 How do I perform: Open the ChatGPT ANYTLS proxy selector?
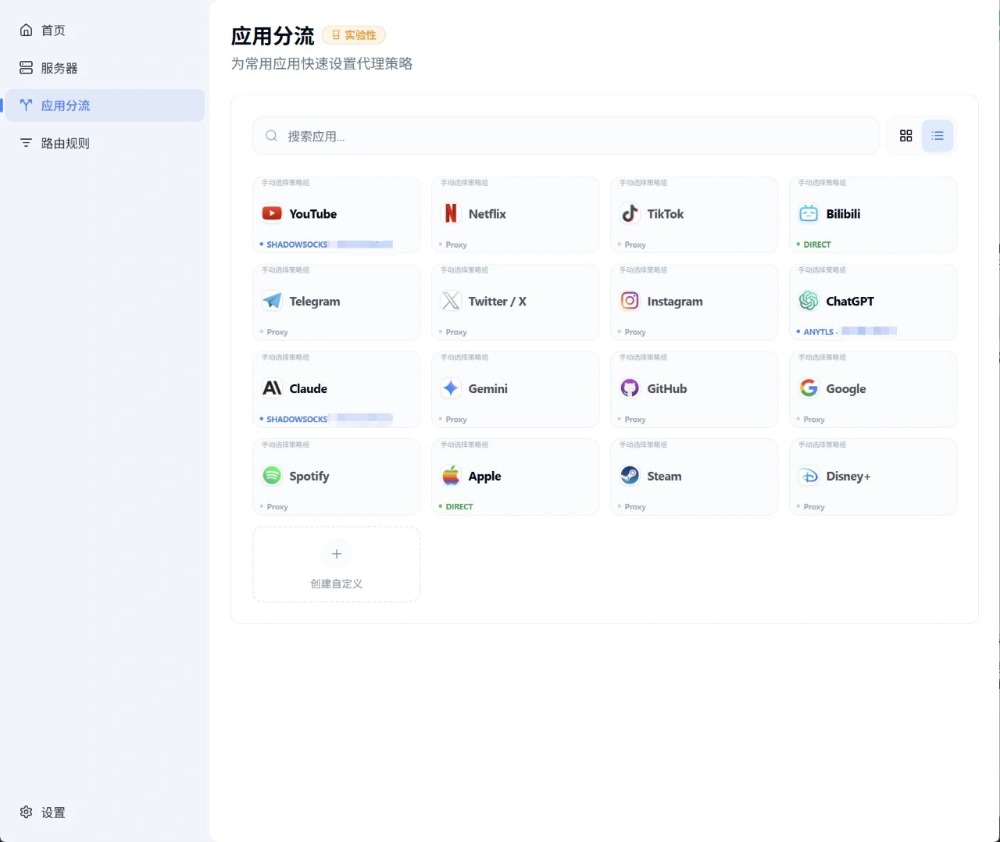[x=850, y=332]
